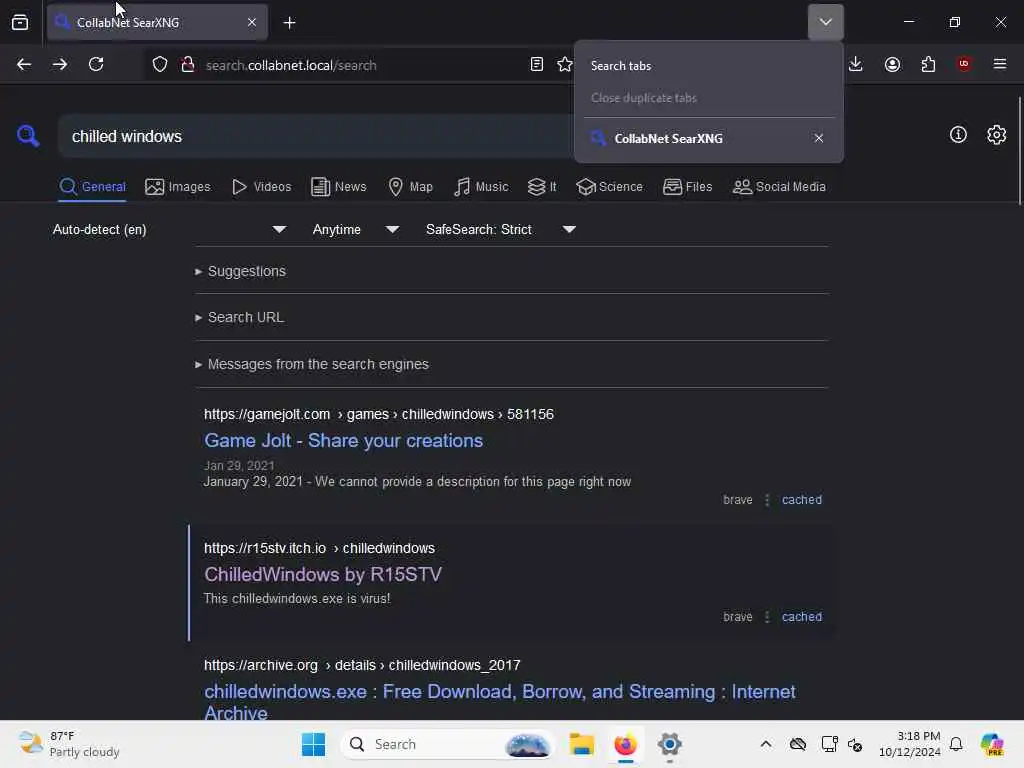Click the r15stv.itch.io result URL breadcrumb

(x=319, y=548)
